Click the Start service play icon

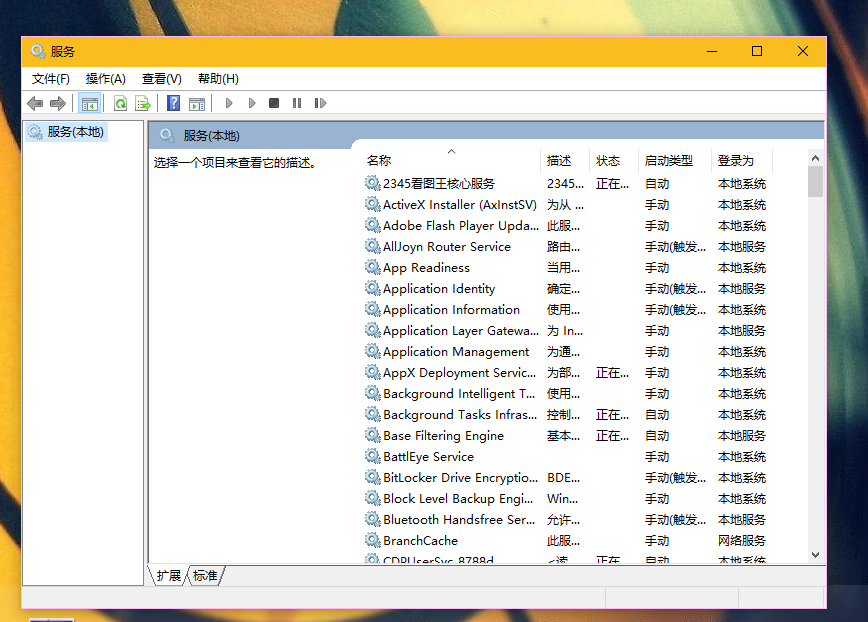pos(229,103)
